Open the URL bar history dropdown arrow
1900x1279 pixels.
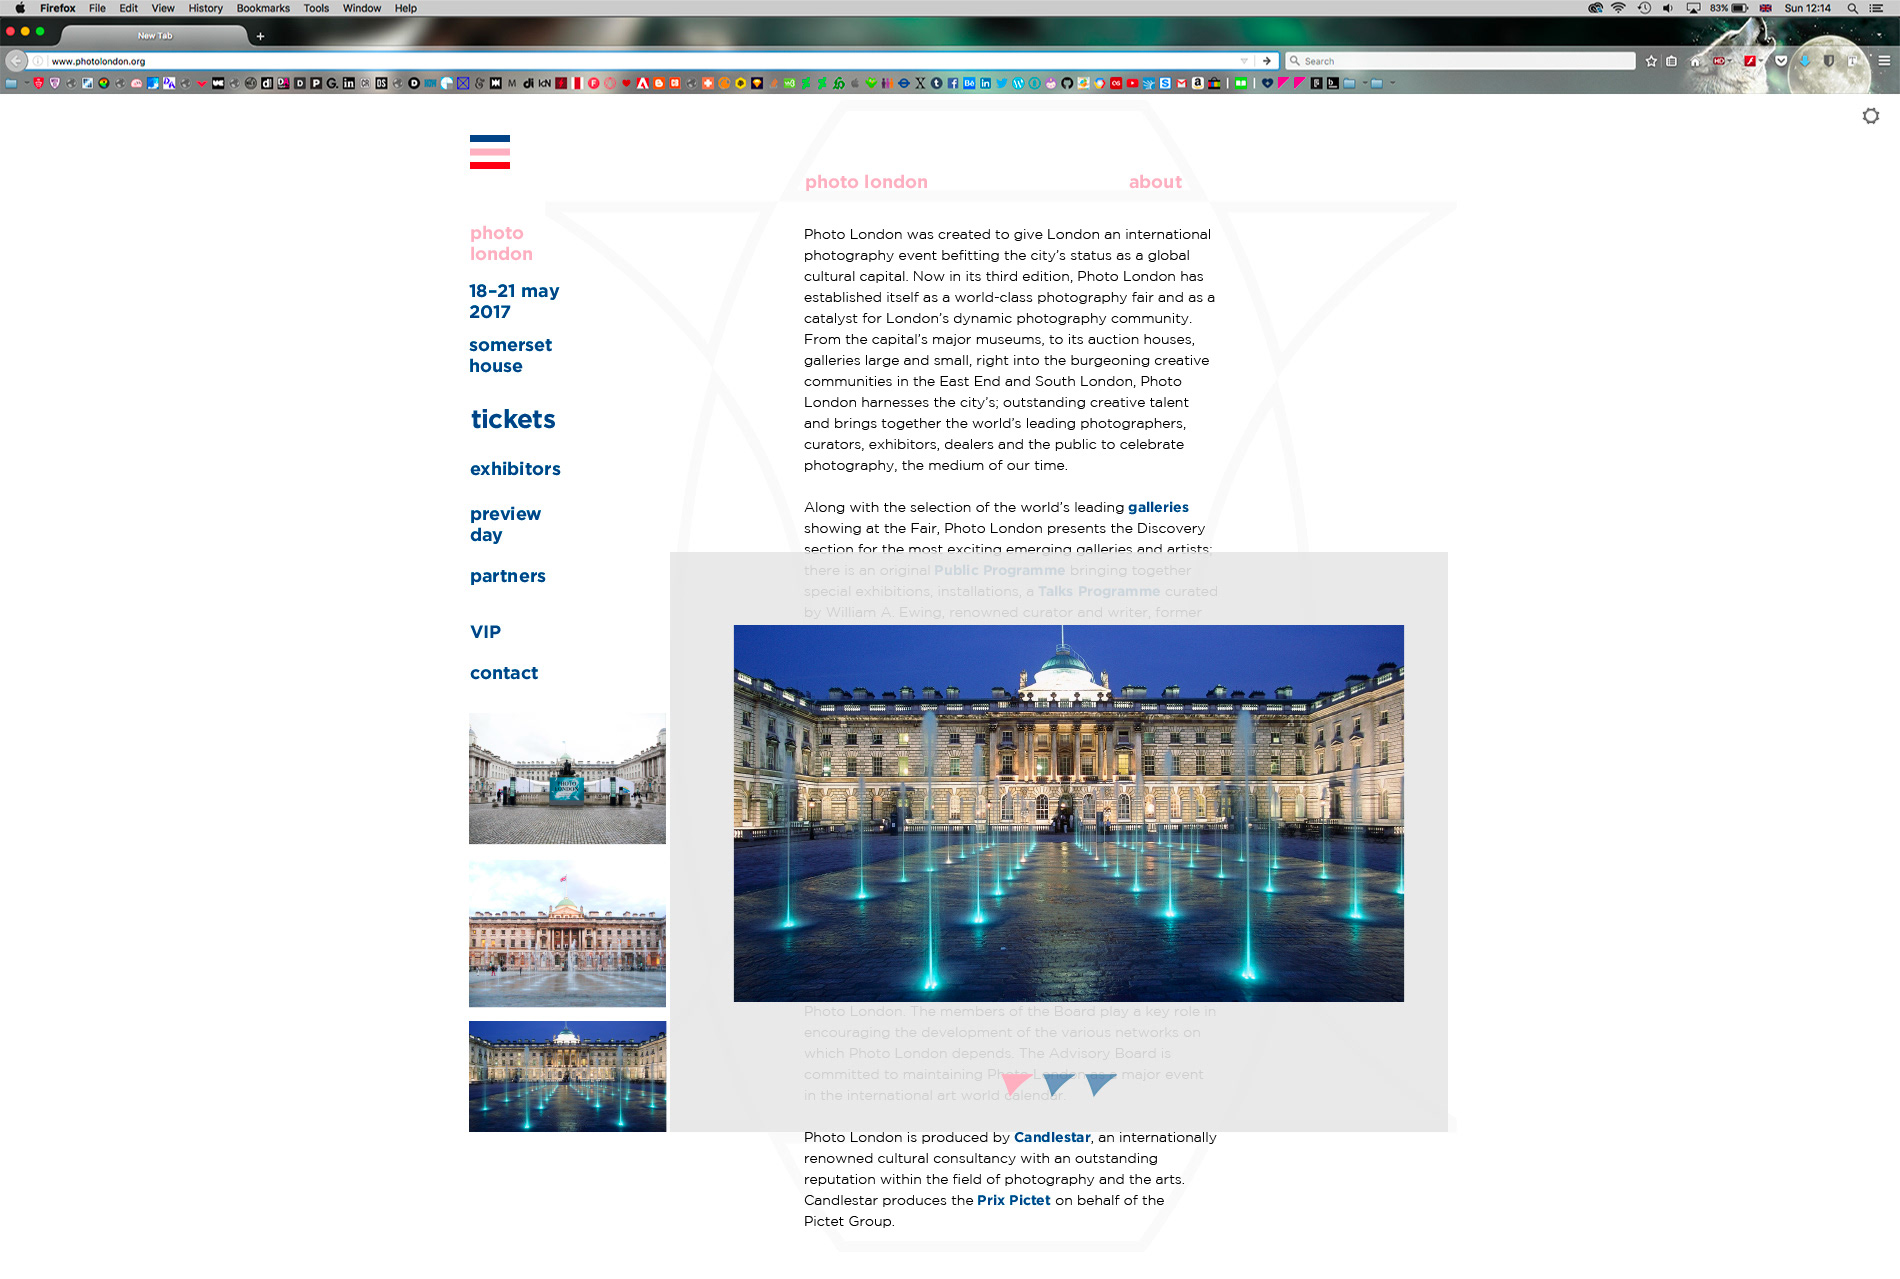(1244, 61)
